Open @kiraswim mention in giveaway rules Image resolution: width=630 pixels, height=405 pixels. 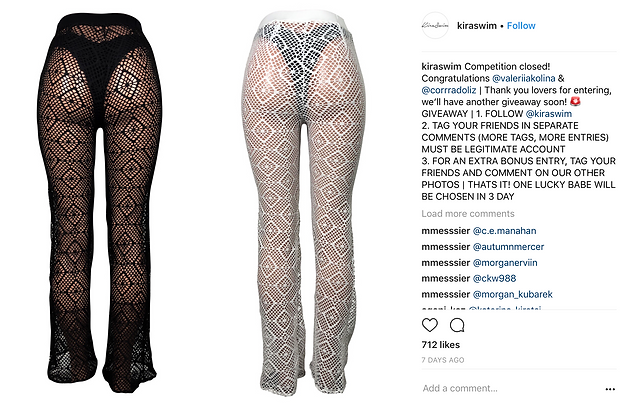click(549, 114)
